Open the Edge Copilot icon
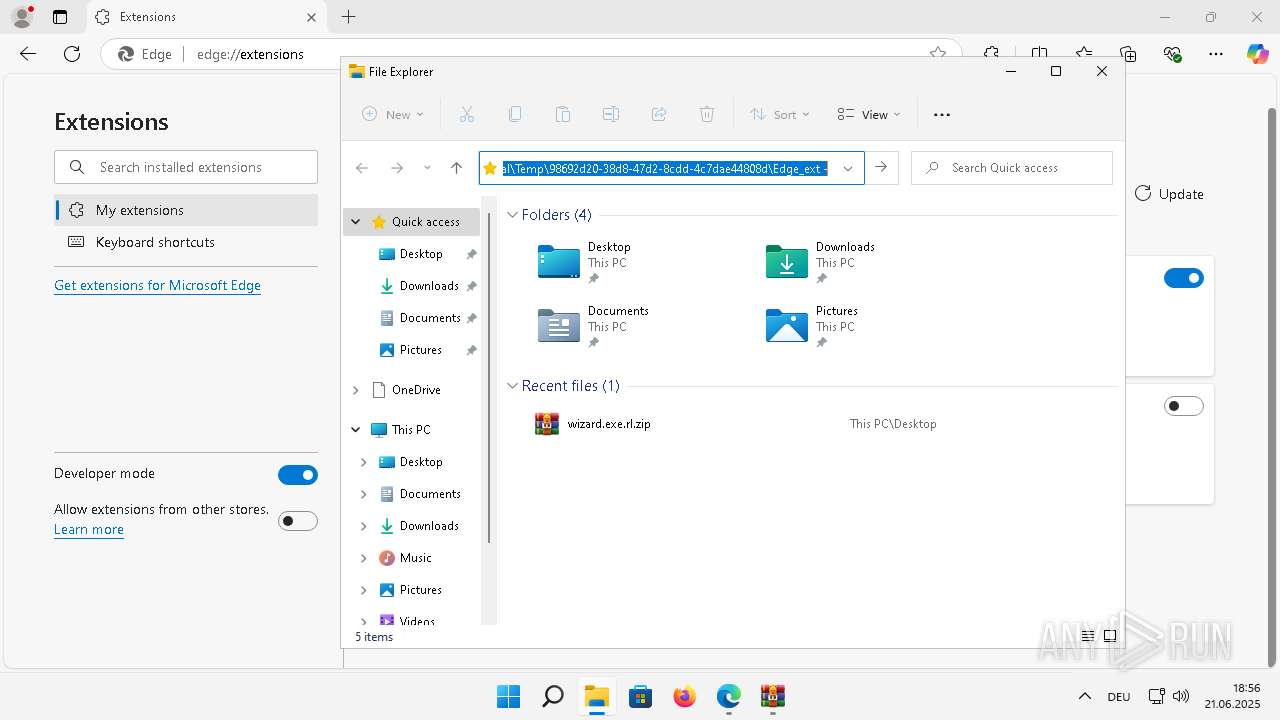The height and width of the screenshot is (720, 1280). (1257, 54)
